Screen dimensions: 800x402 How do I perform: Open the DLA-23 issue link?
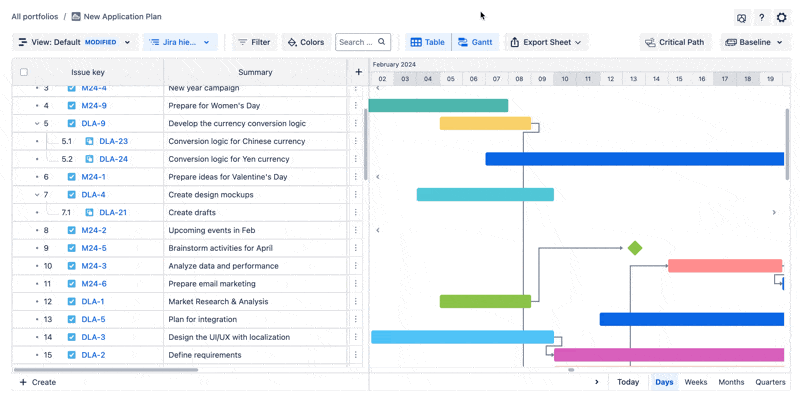tap(113, 142)
